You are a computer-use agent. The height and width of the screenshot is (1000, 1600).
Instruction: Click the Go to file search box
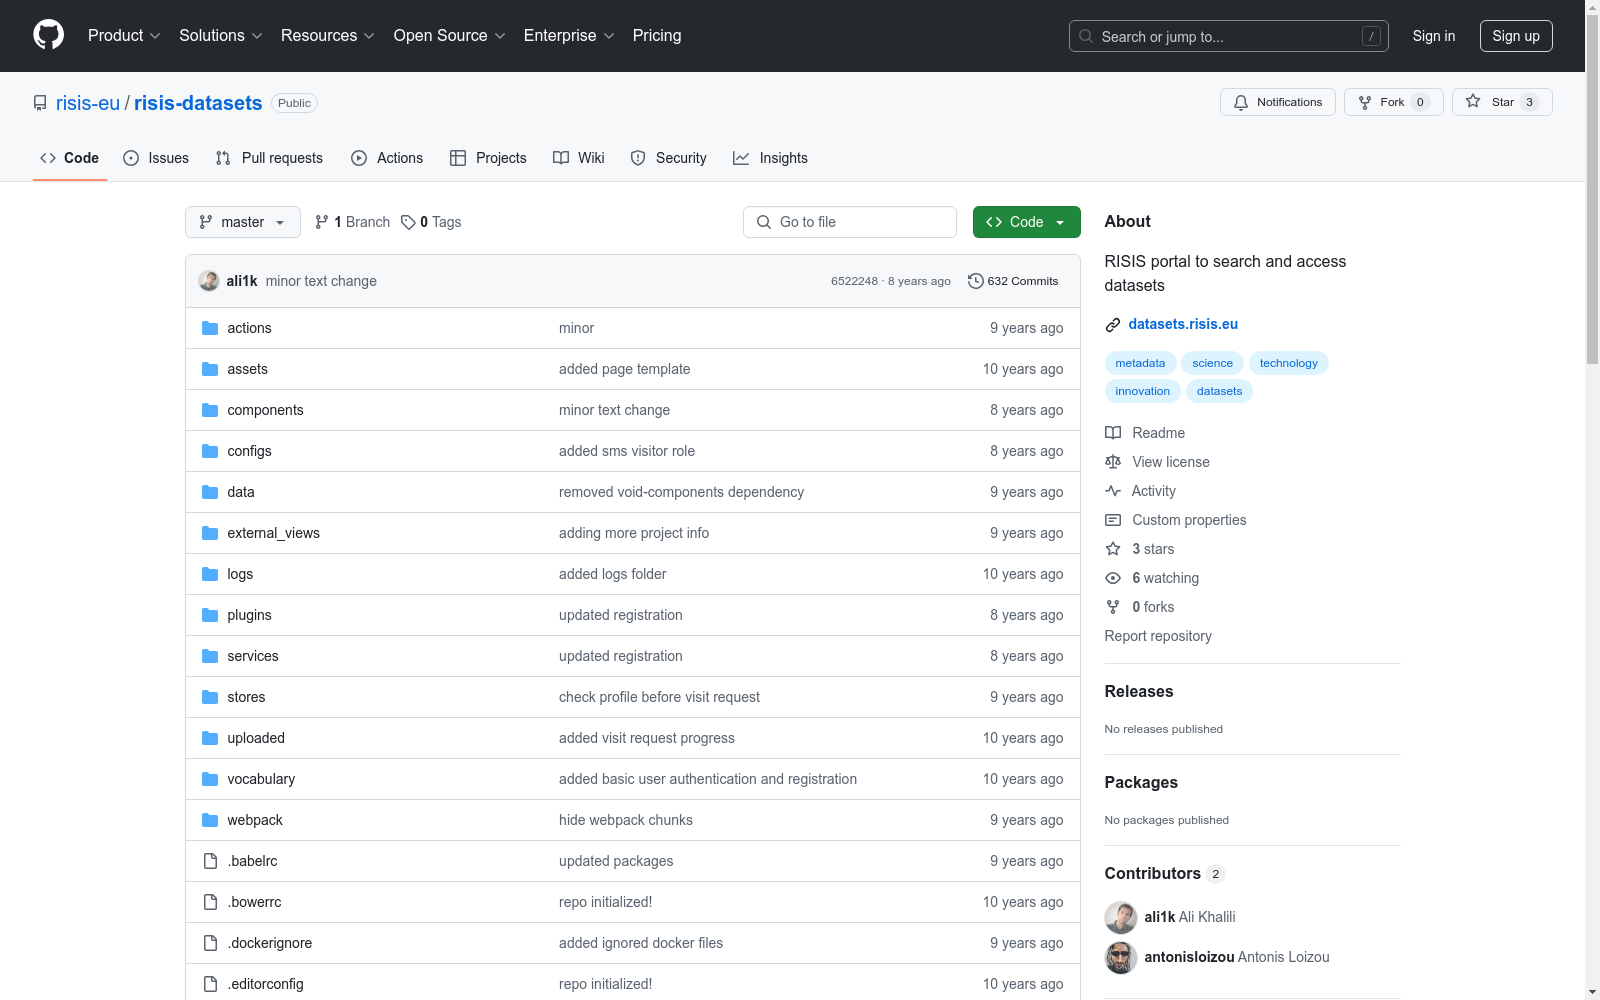click(850, 222)
